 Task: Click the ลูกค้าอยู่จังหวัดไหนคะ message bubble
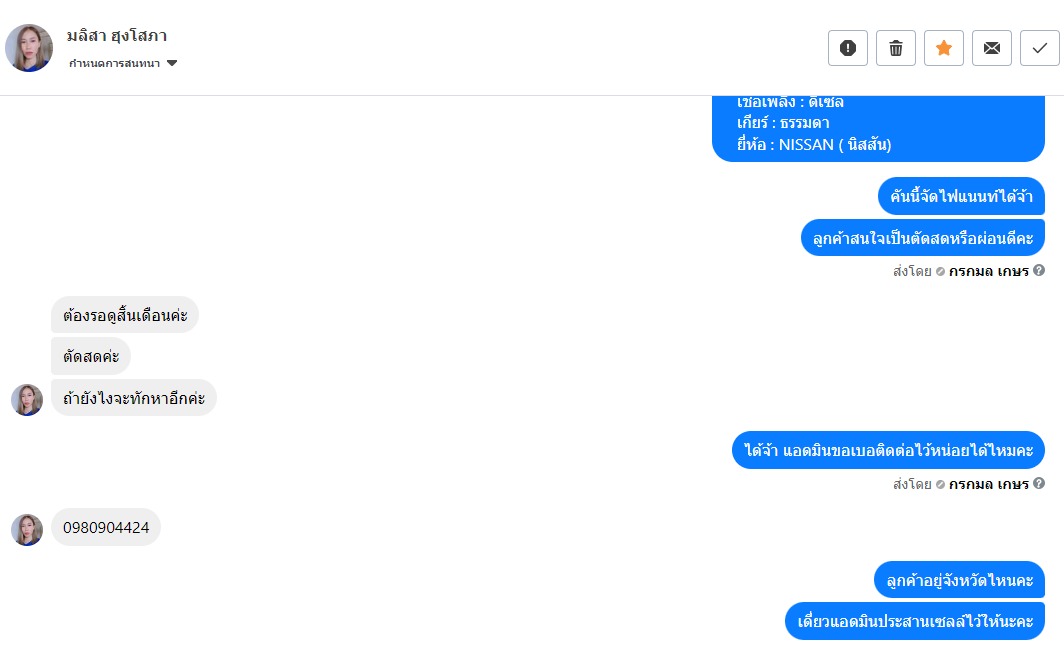tap(960, 580)
